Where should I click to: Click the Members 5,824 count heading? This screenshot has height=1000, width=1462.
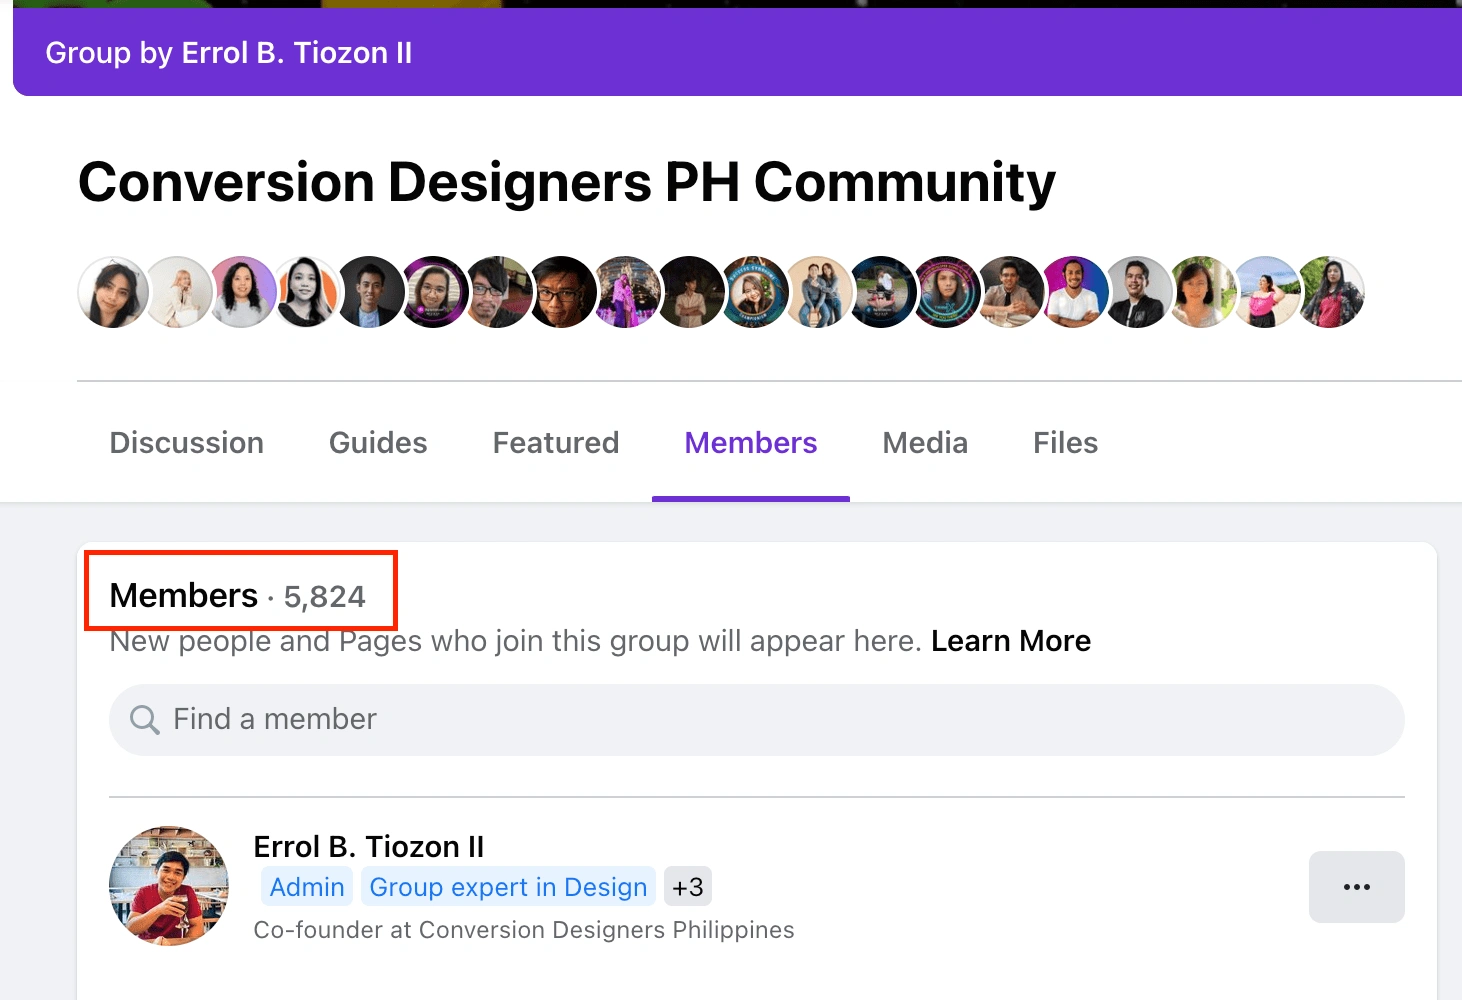(238, 596)
